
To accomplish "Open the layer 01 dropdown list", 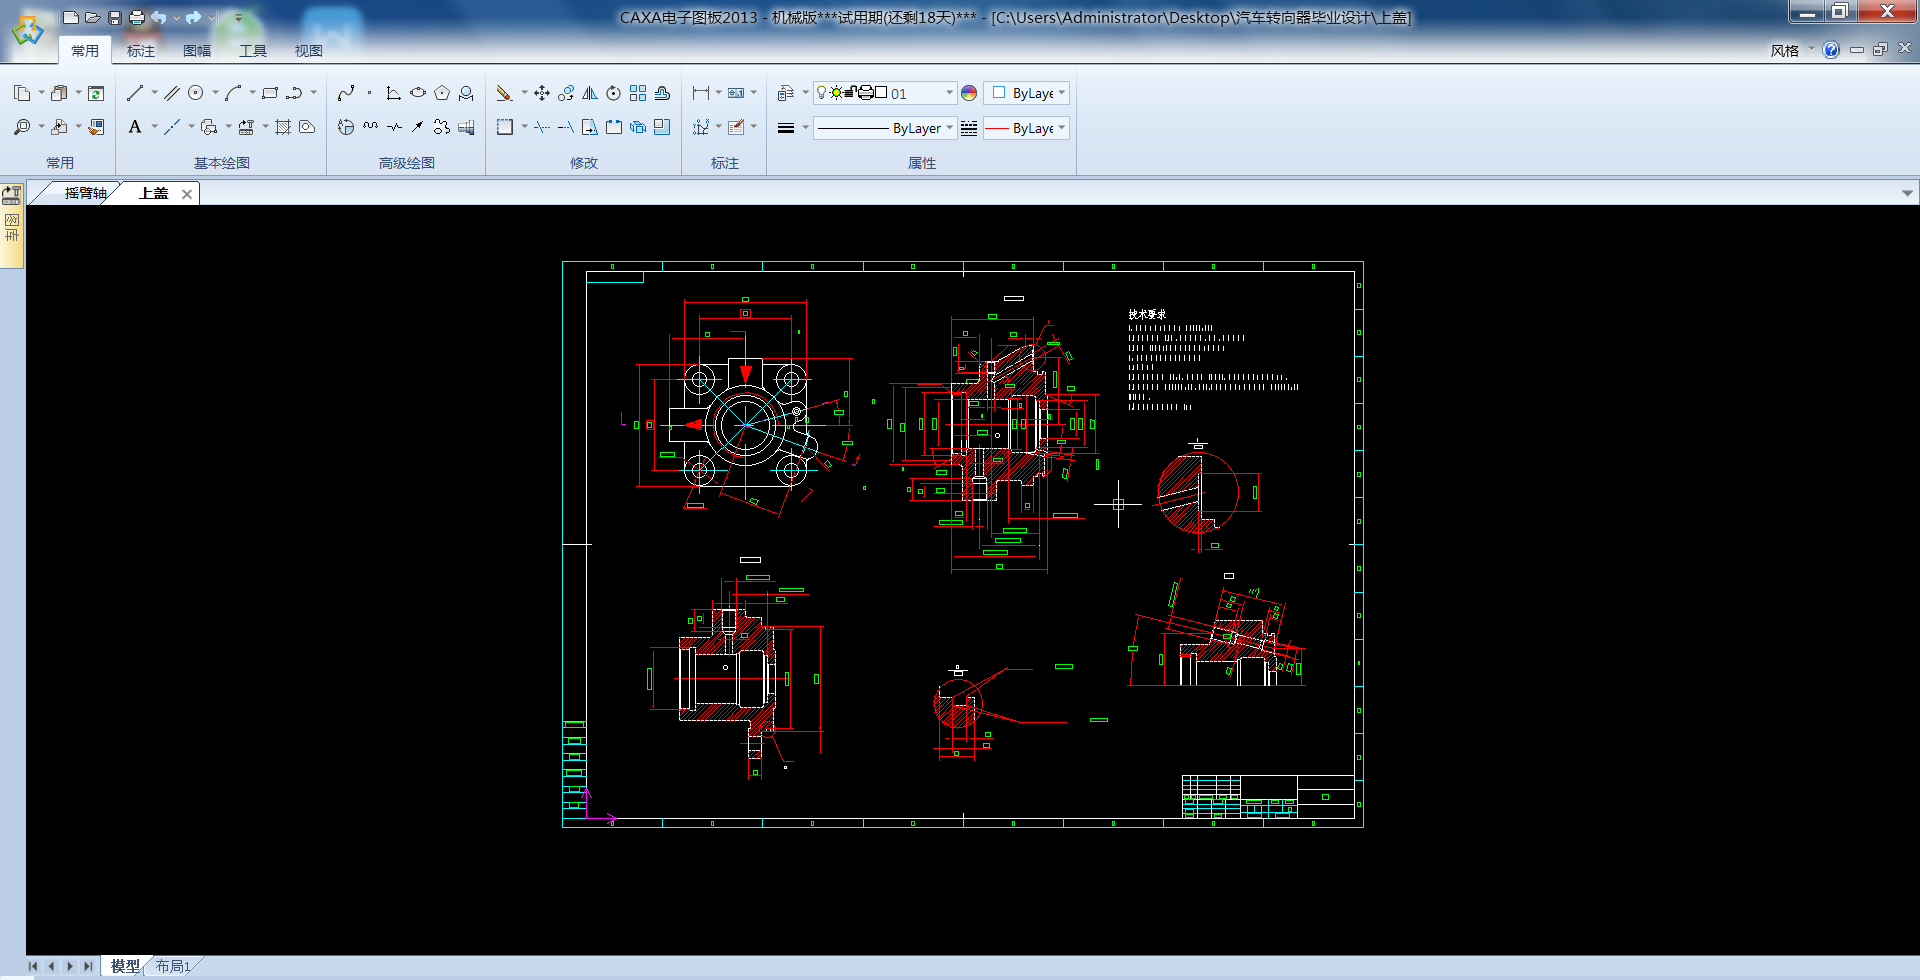I will click(x=948, y=93).
